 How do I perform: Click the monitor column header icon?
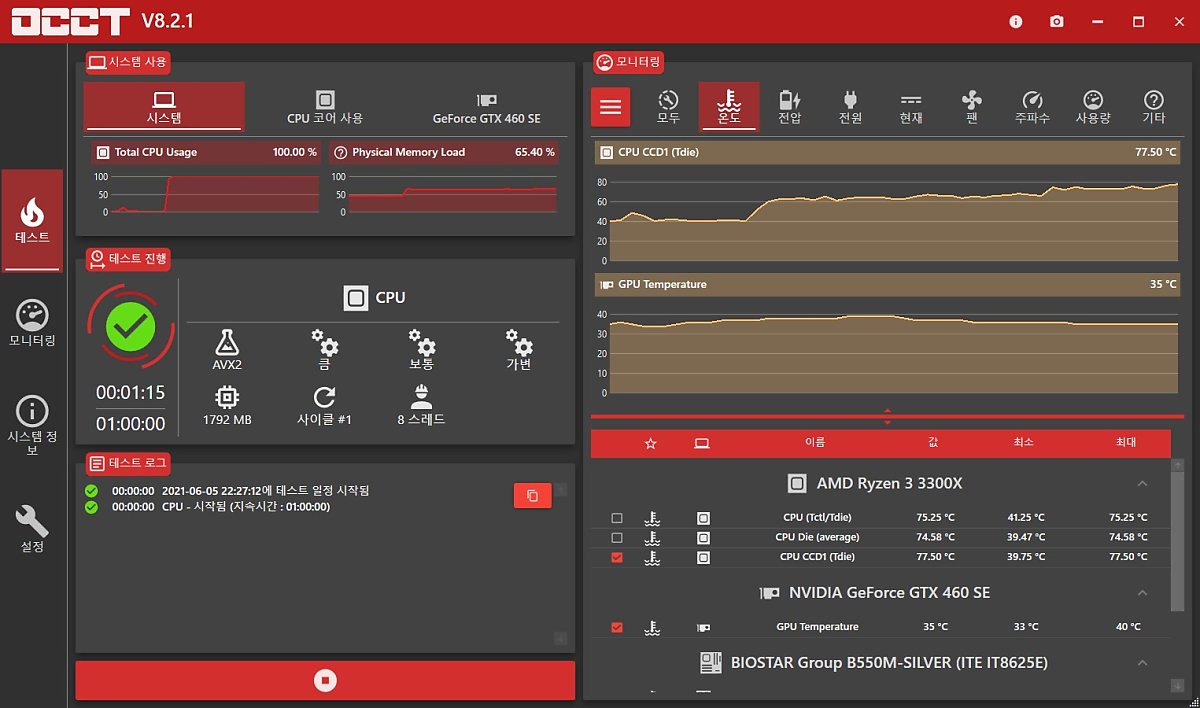(701, 443)
